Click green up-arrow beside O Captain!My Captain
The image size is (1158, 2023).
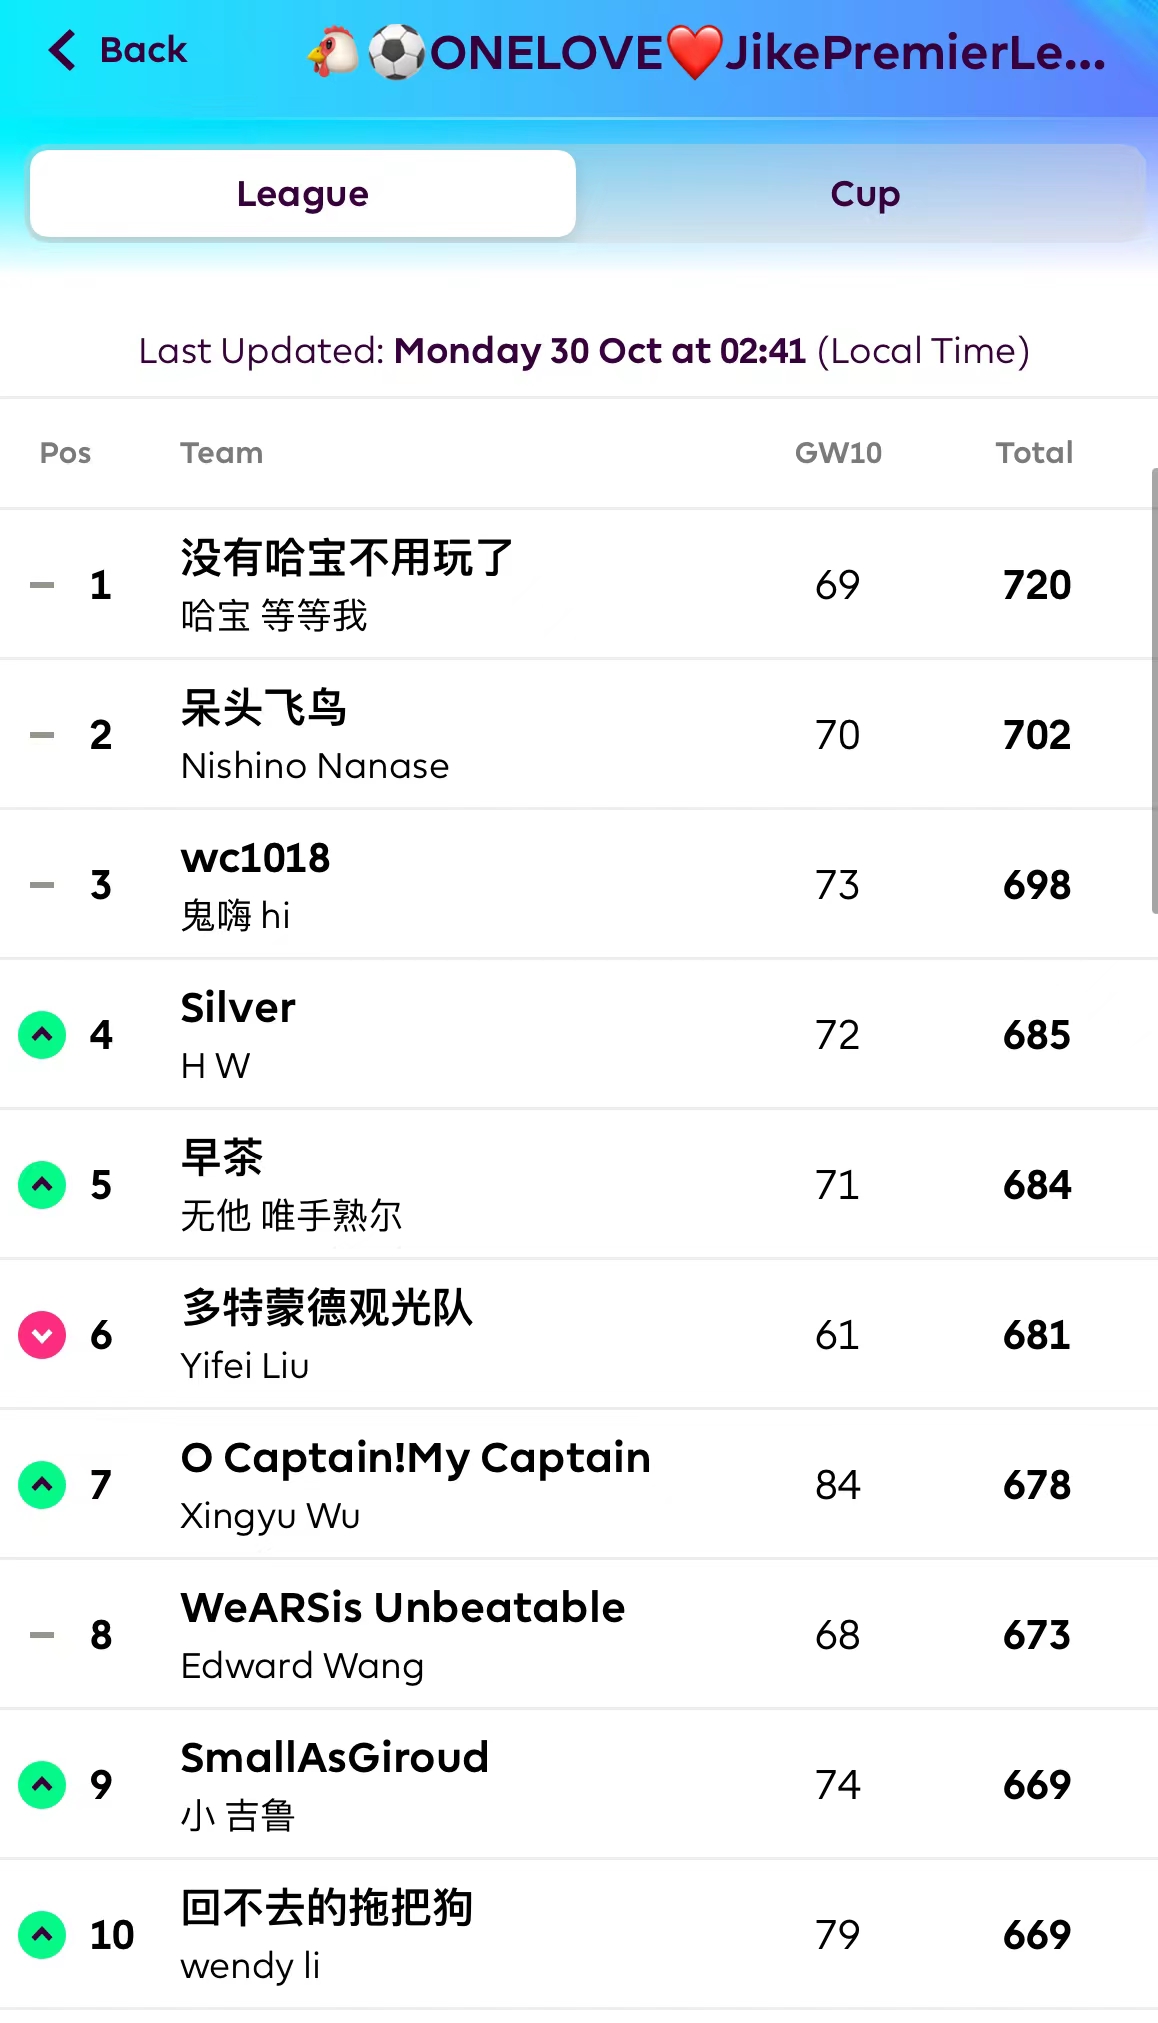(42, 1485)
